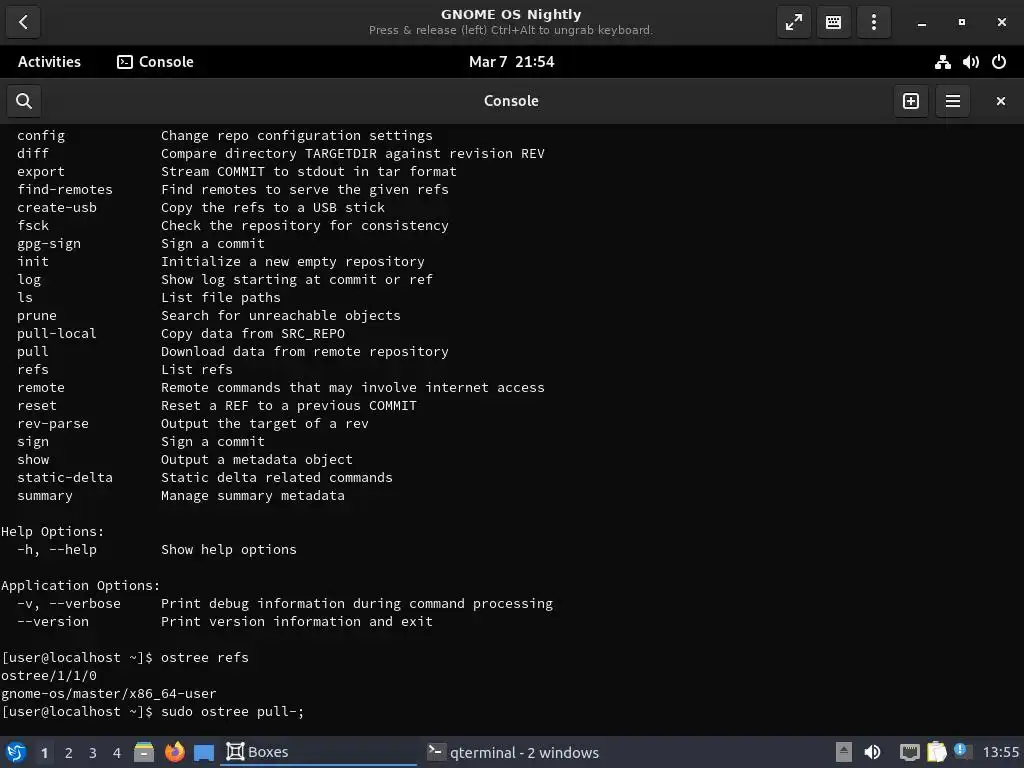This screenshot has width=1024, height=768.
Task: Click the 'ostree refs' command text
Action: point(204,657)
